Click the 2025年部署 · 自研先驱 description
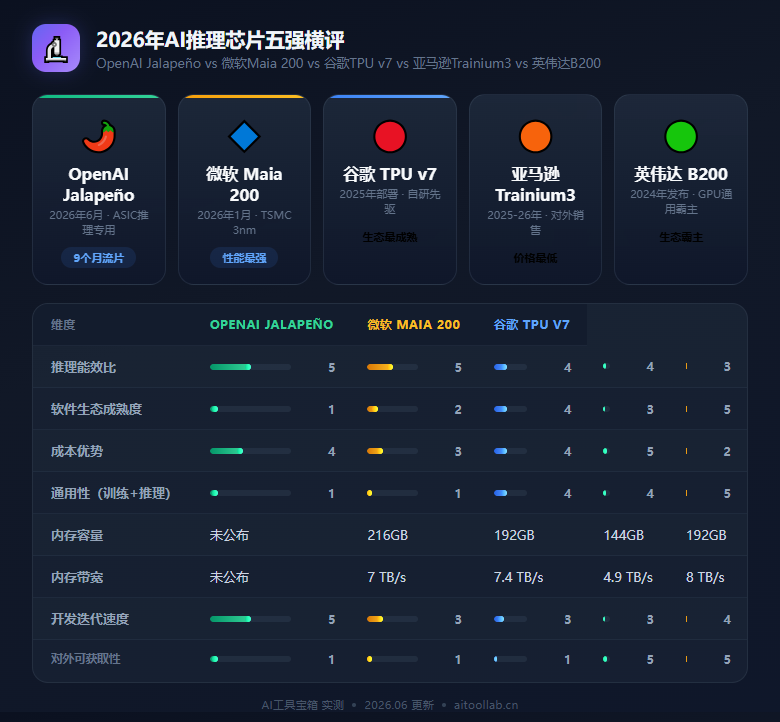The width and height of the screenshot is (780, 722). pos(390,202)
